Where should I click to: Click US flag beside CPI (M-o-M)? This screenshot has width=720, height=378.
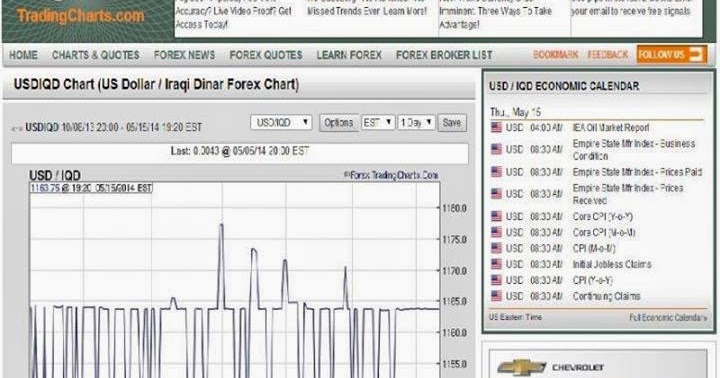tap(496, 248)
